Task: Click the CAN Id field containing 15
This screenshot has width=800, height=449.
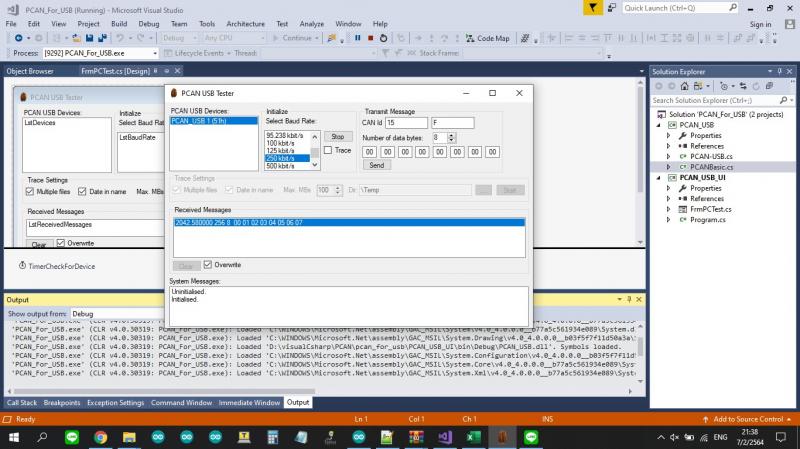Action: pyautogui.click(x=407, y=123)
